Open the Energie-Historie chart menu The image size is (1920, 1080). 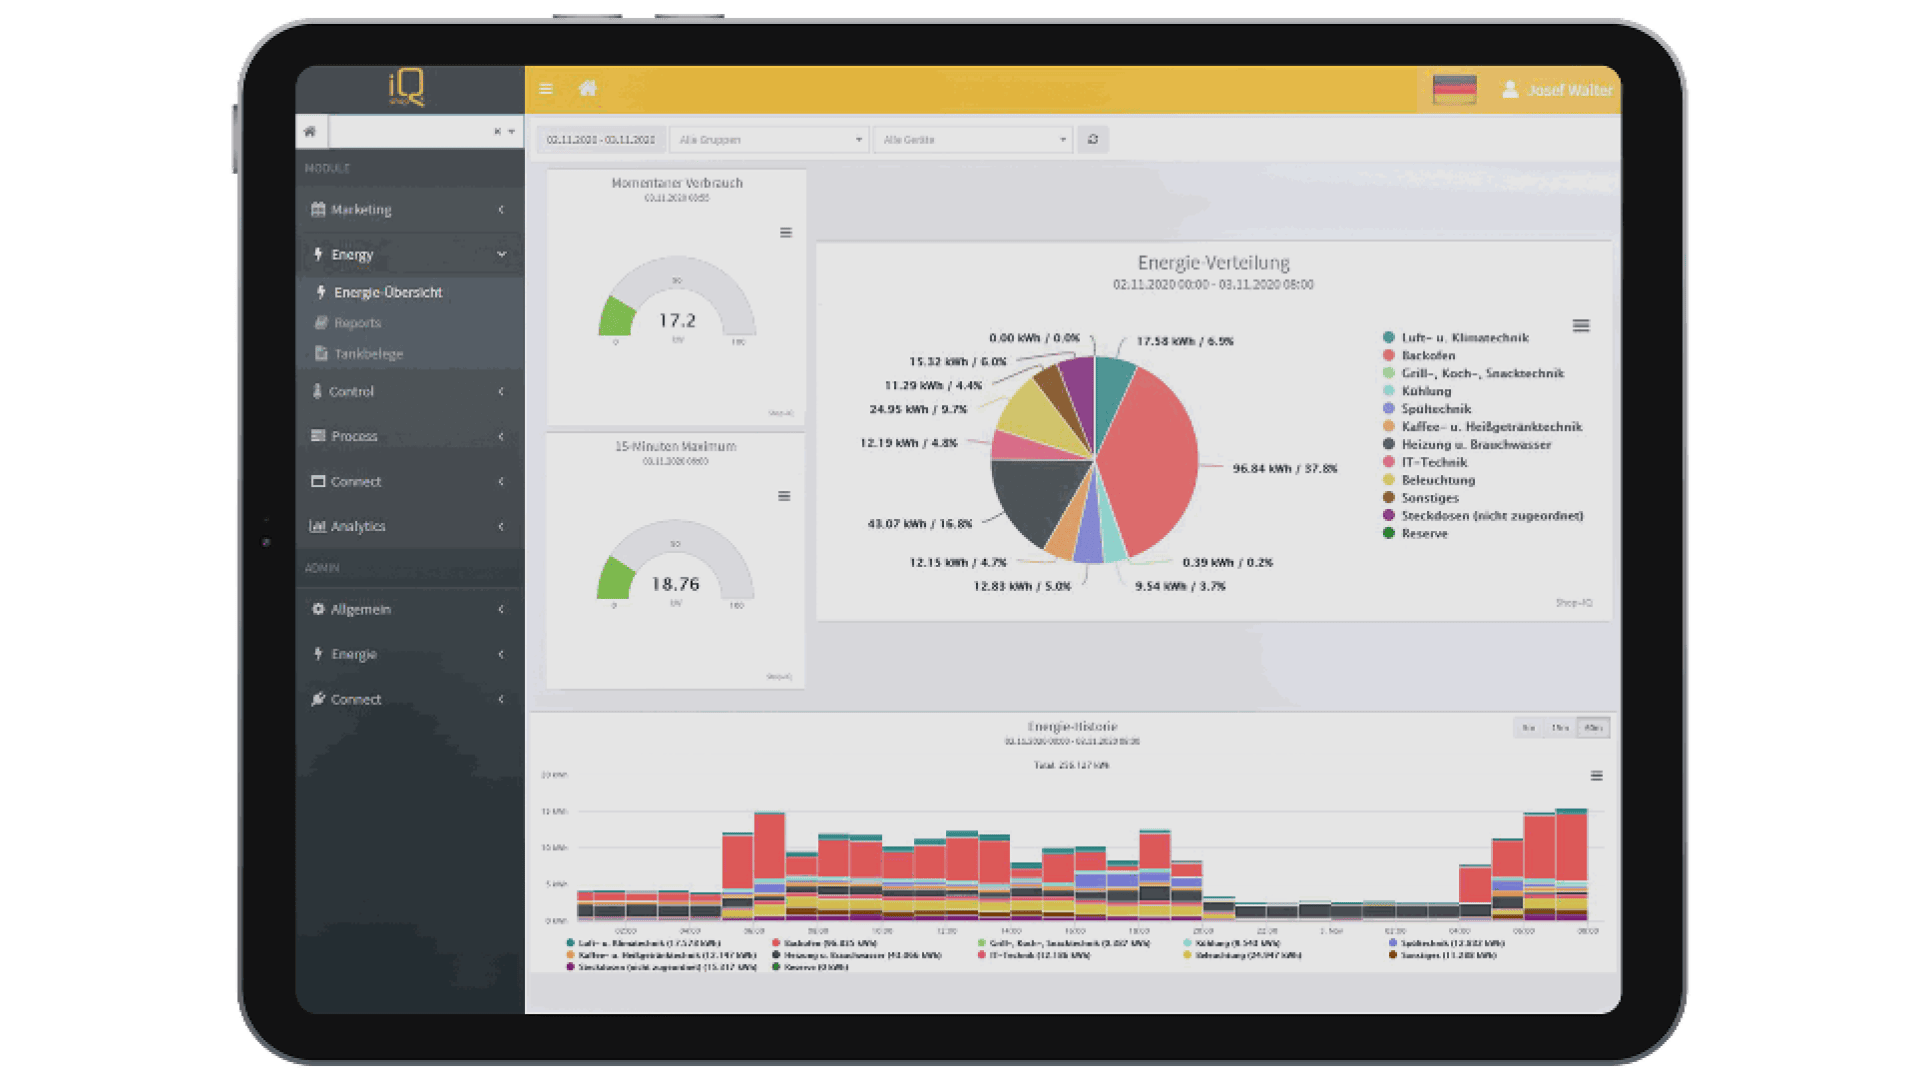coord(1598,775)
